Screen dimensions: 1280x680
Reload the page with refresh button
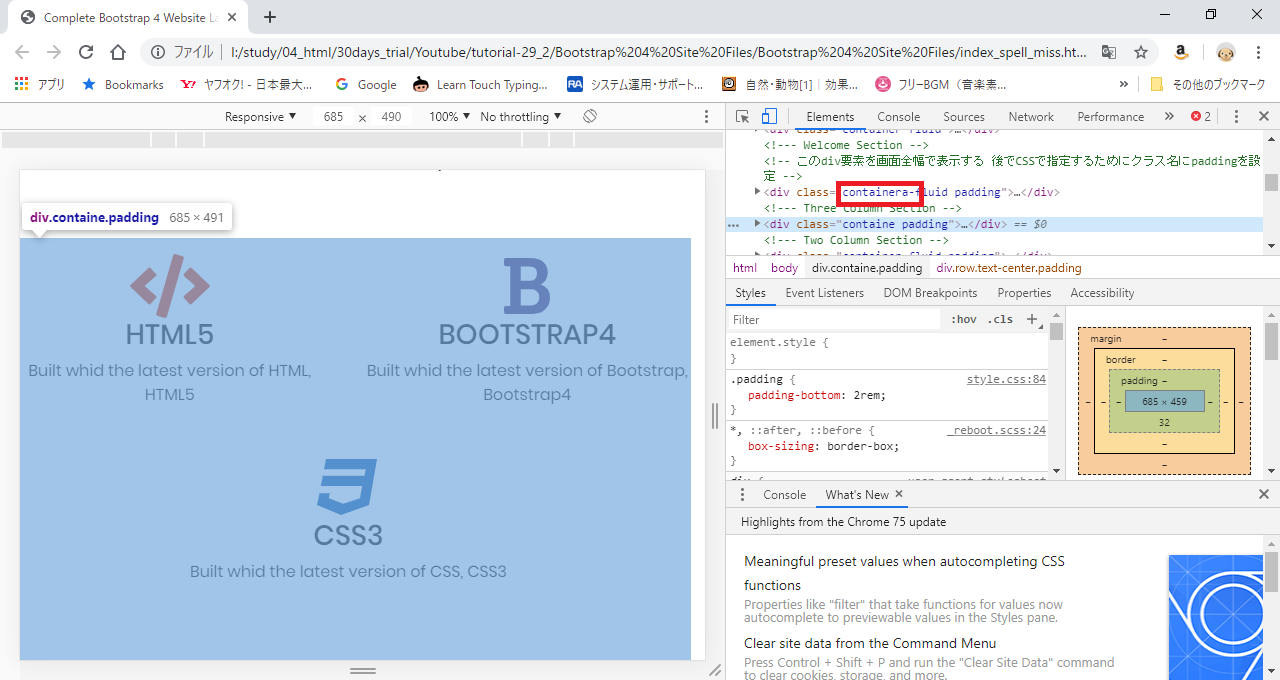tap(86, 52)
